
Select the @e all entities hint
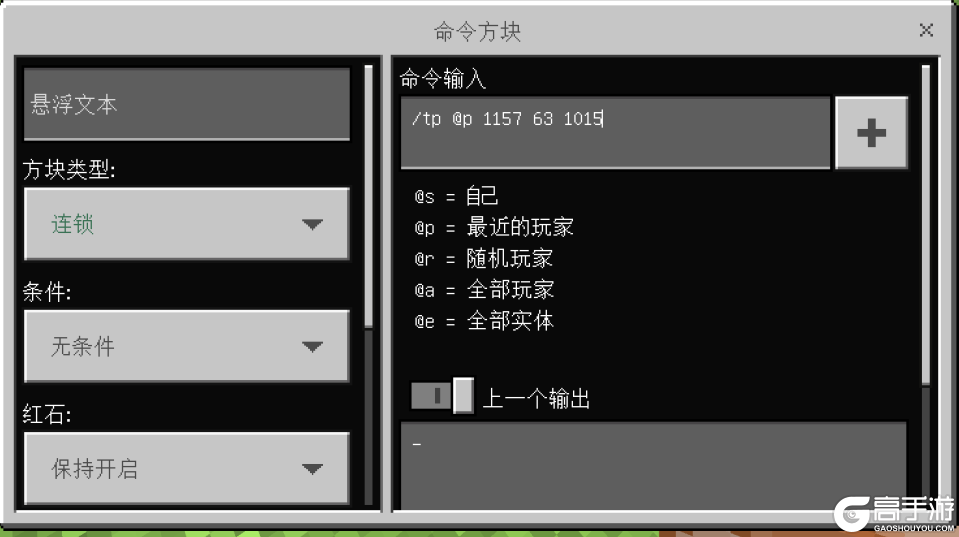pos(484,321)
